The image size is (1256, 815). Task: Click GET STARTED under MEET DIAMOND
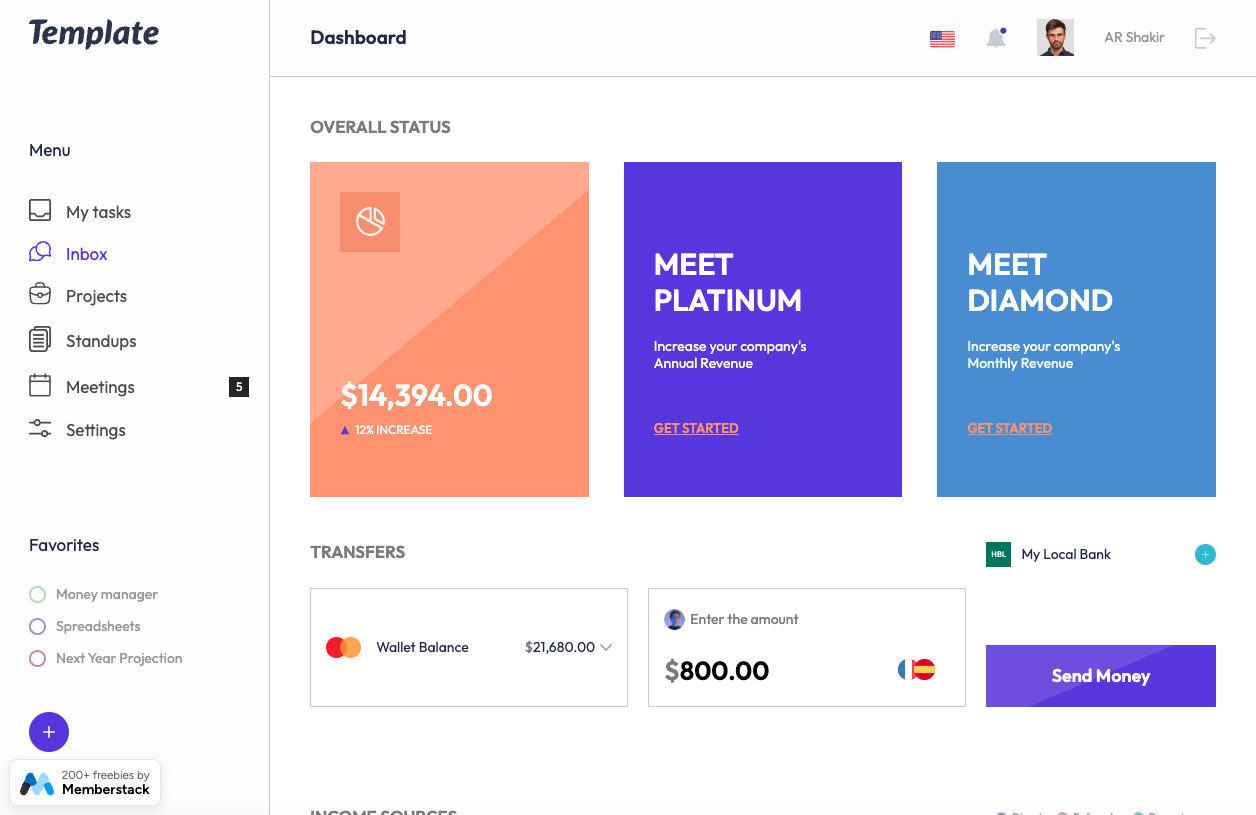tap(1009, 428)
